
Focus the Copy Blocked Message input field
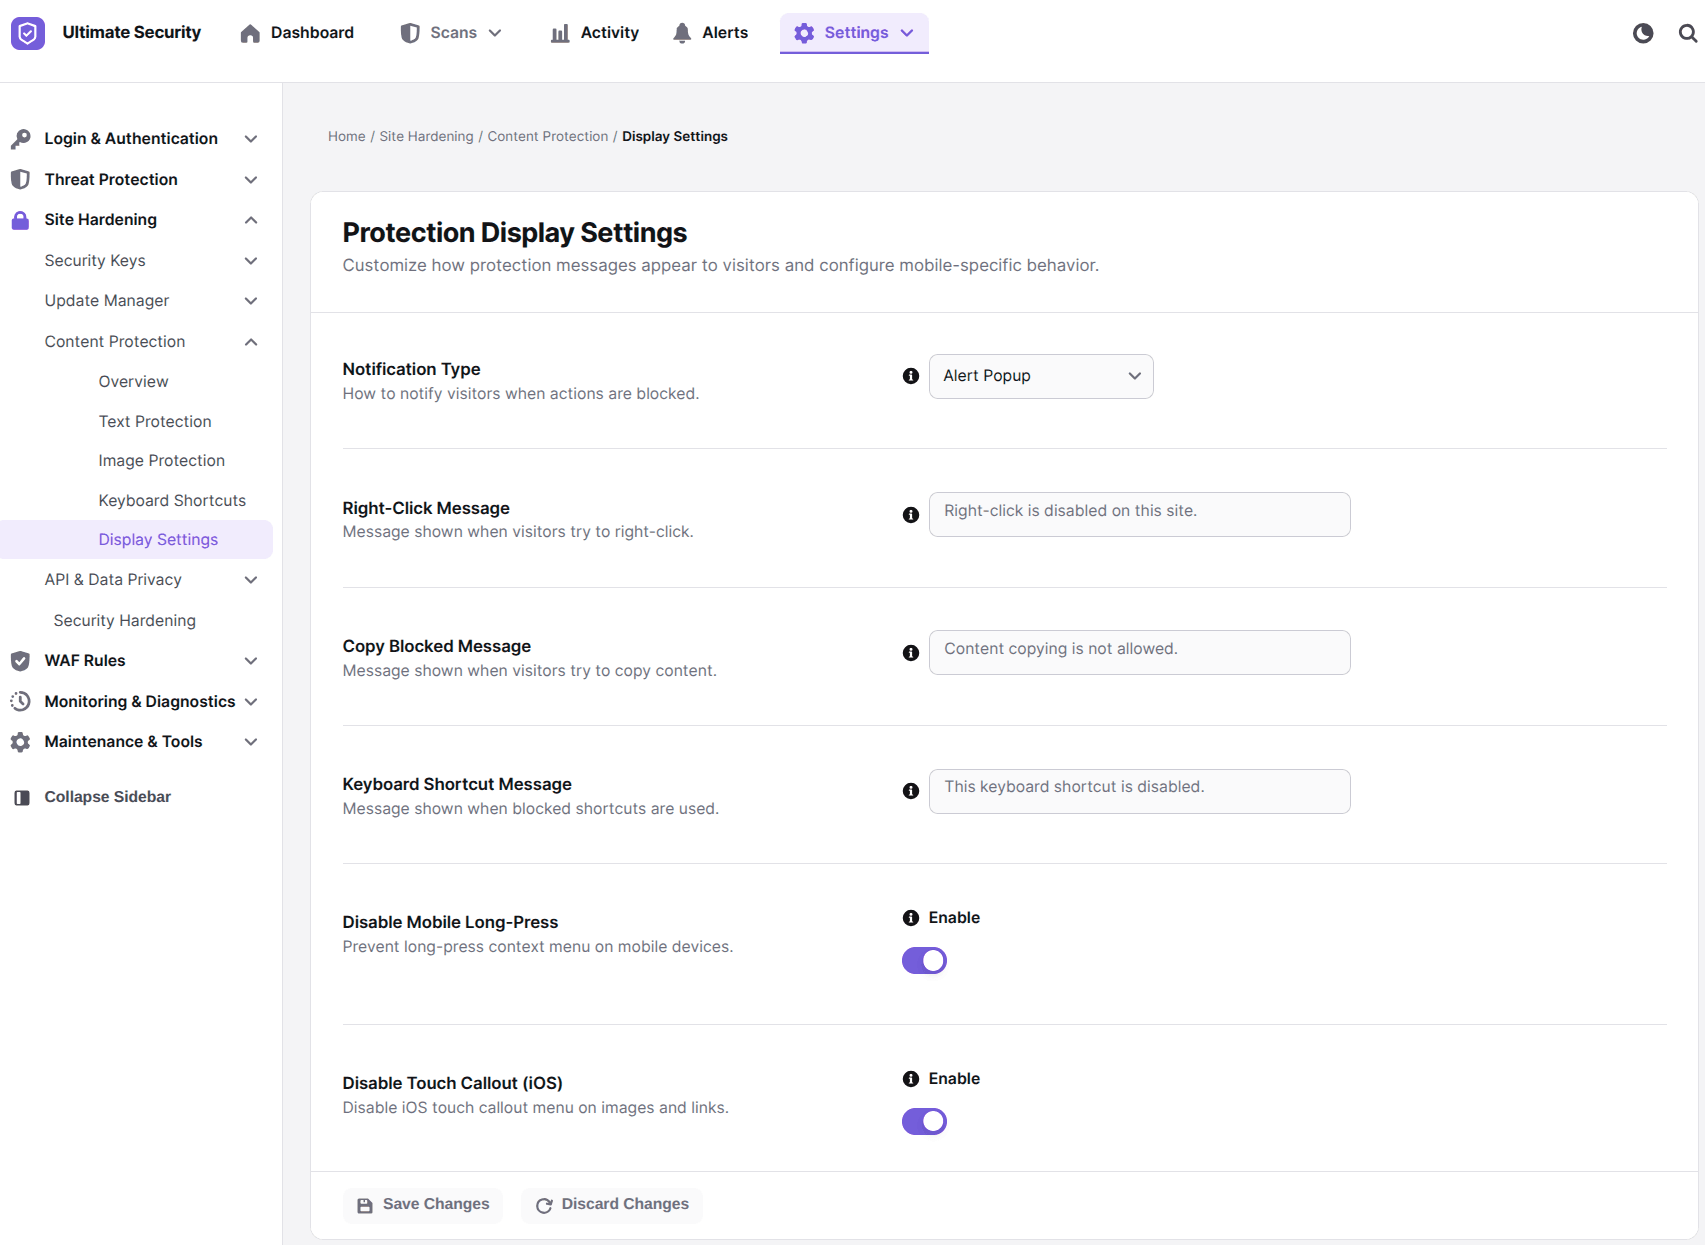coord(1140,653)
